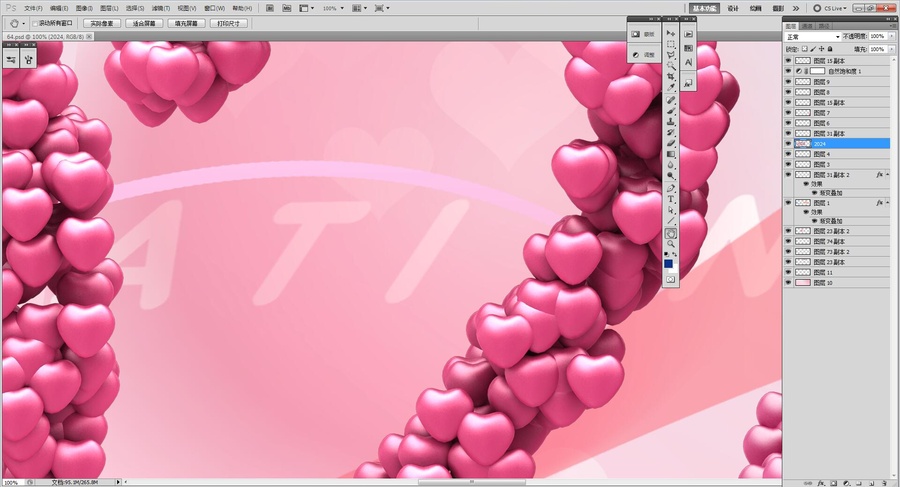Select the Polygonal Lasso tool
The width and height of the screenshot is (900, 487).
(x=670, y=55)
